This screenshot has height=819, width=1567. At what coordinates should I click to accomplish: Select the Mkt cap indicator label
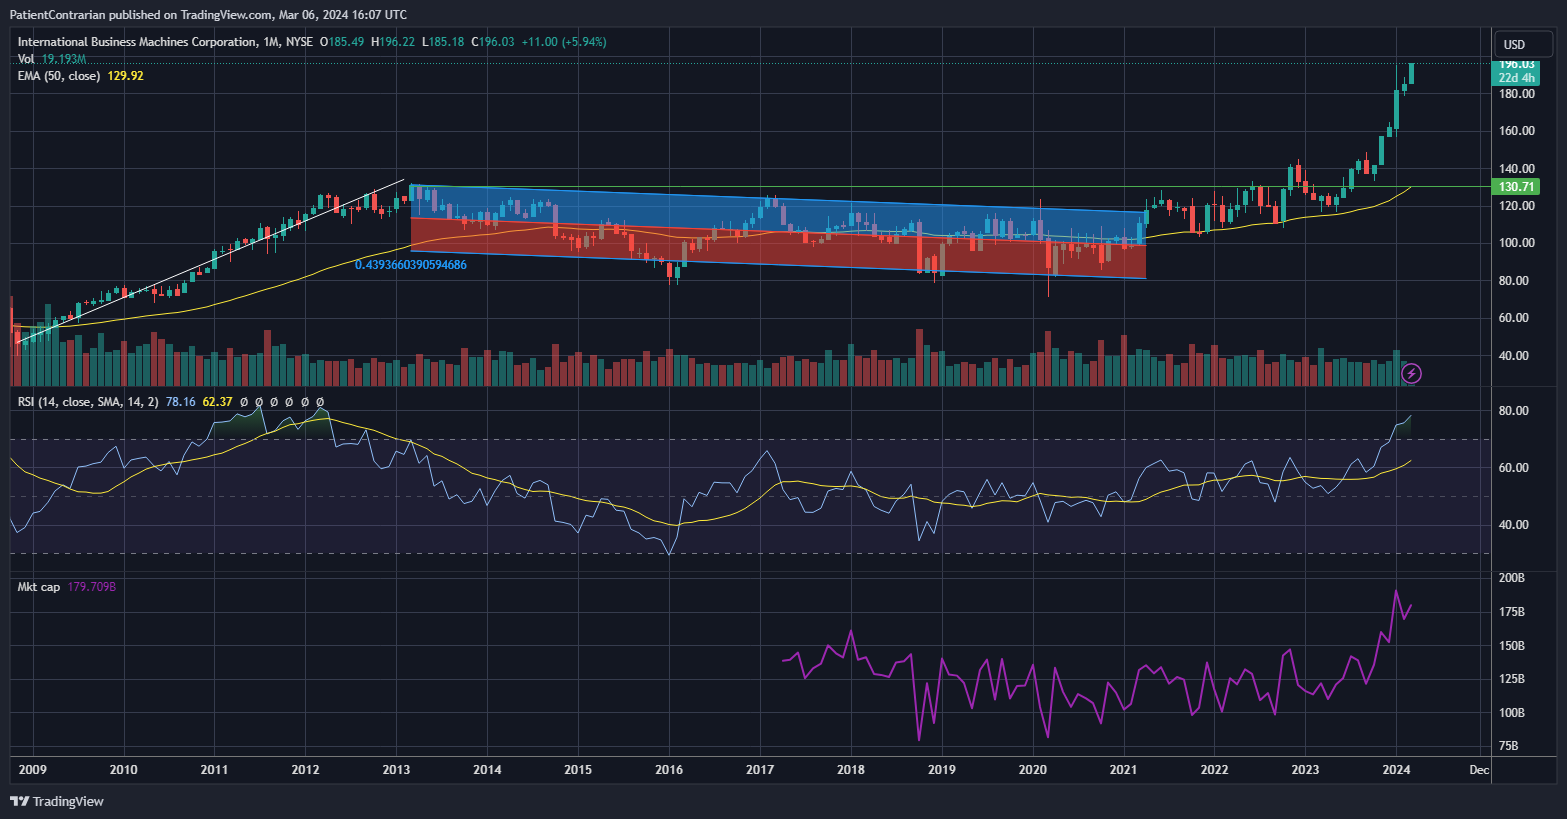(39, 587)
